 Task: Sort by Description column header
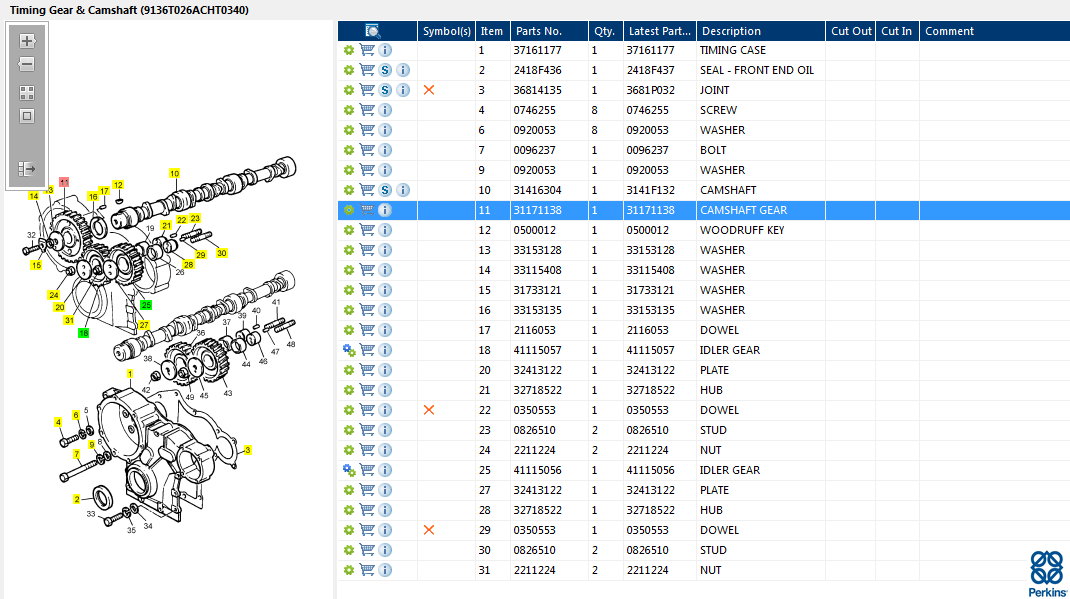[760, 31]
